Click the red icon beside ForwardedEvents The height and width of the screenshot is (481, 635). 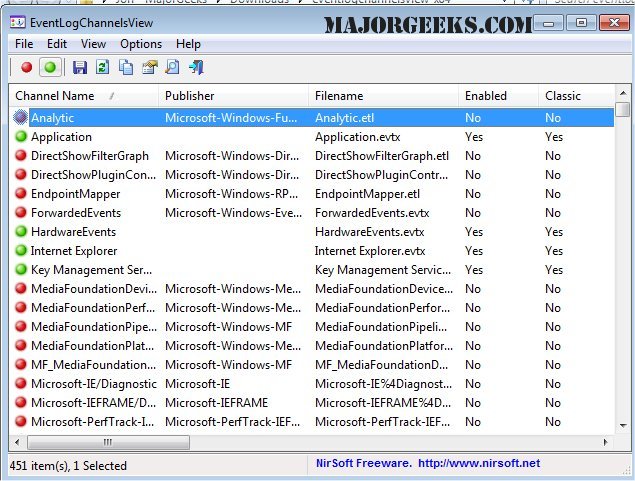21,213
